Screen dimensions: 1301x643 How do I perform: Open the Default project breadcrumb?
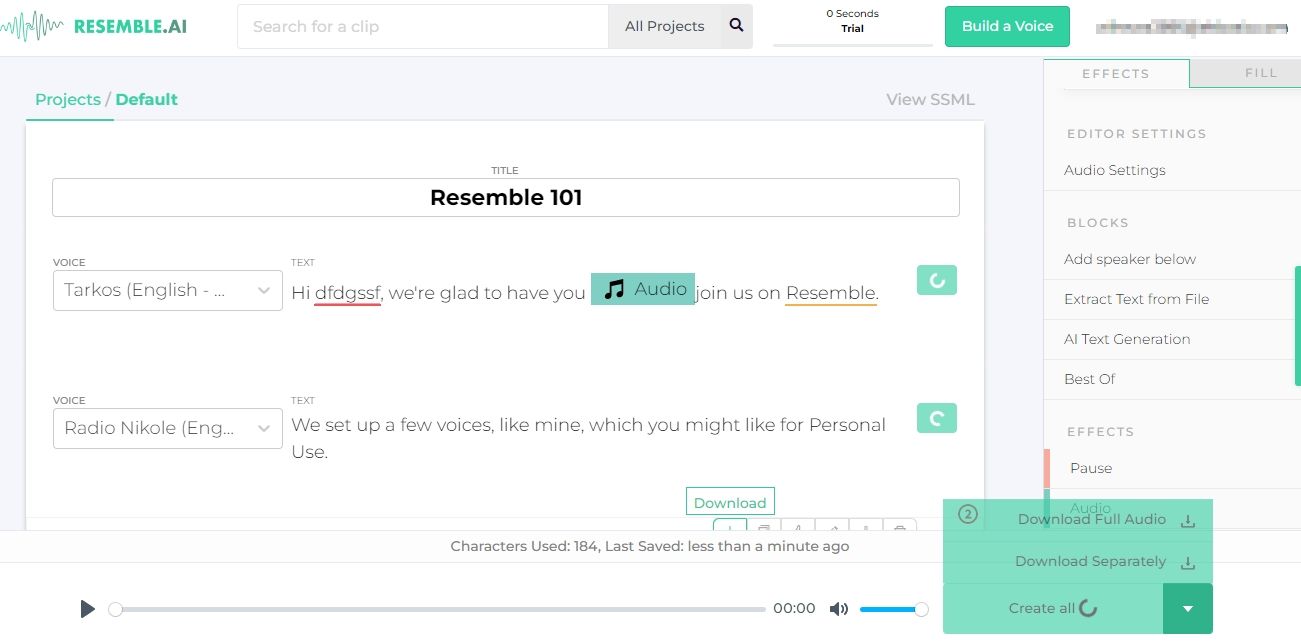147,99
